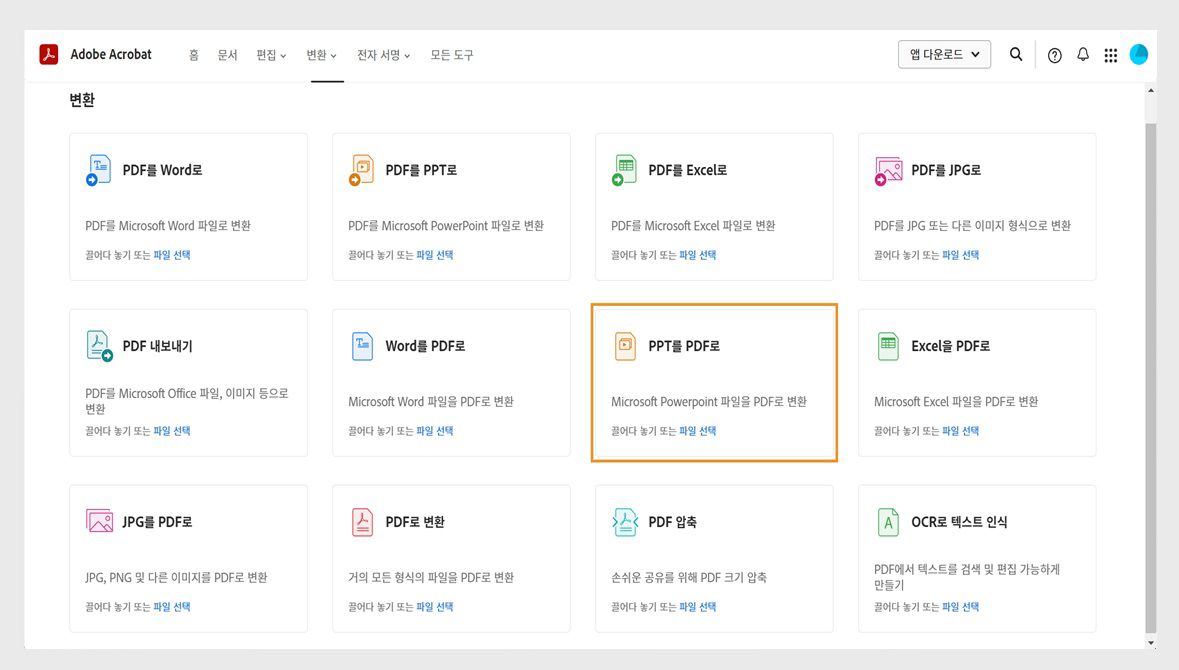Select the highlighted PPT를 PDF로 icon

point(624,345)
